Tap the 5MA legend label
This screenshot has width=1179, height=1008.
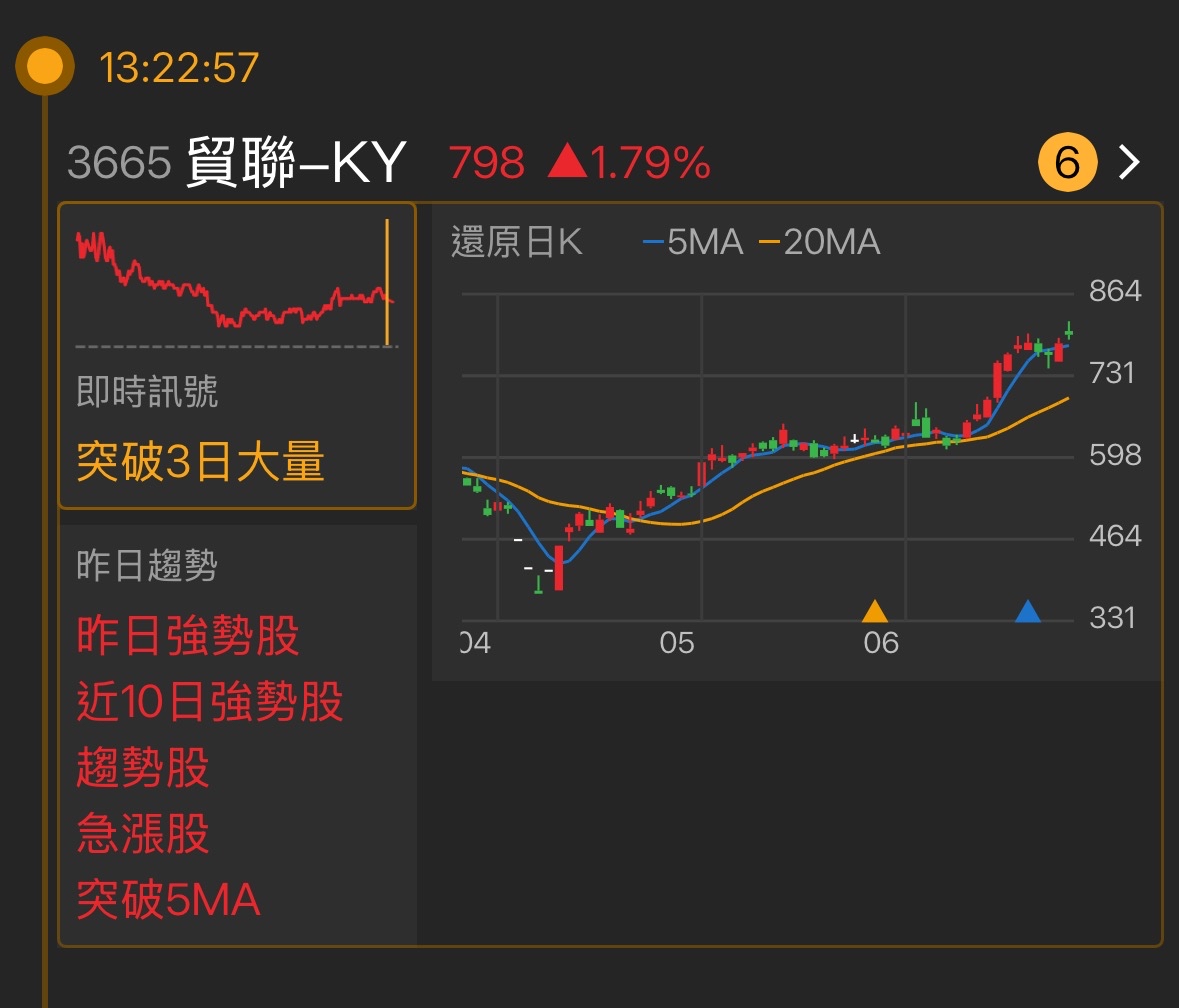[x=693, y=242]
